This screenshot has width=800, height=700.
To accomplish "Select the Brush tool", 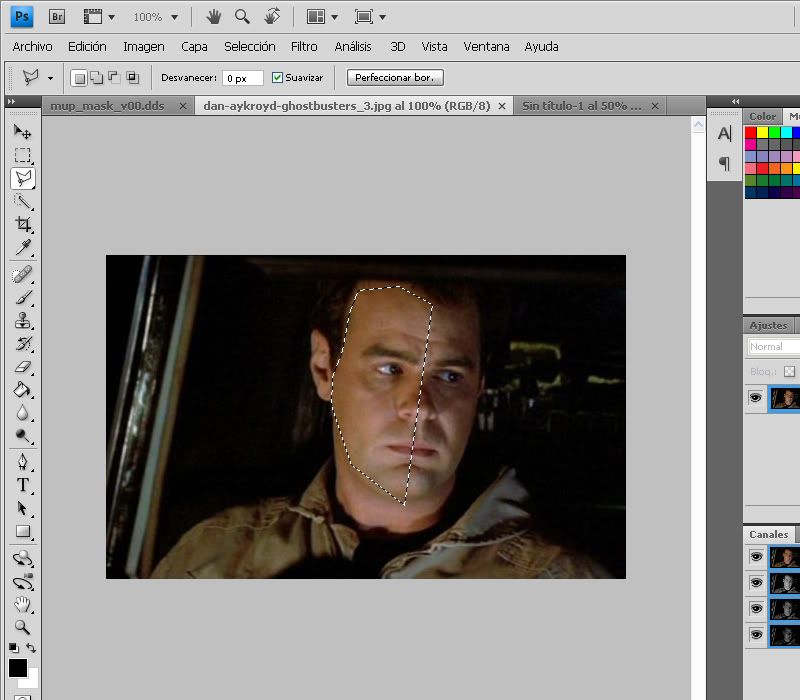I will [22, 297].
